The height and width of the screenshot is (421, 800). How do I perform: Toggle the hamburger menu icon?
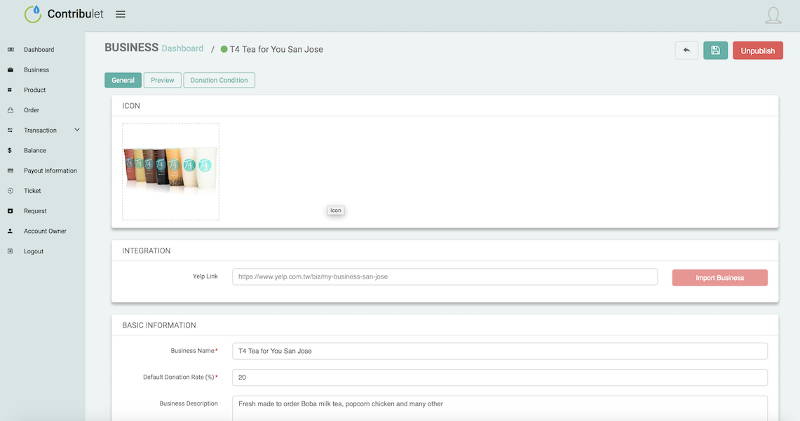(x=120, y=14)
